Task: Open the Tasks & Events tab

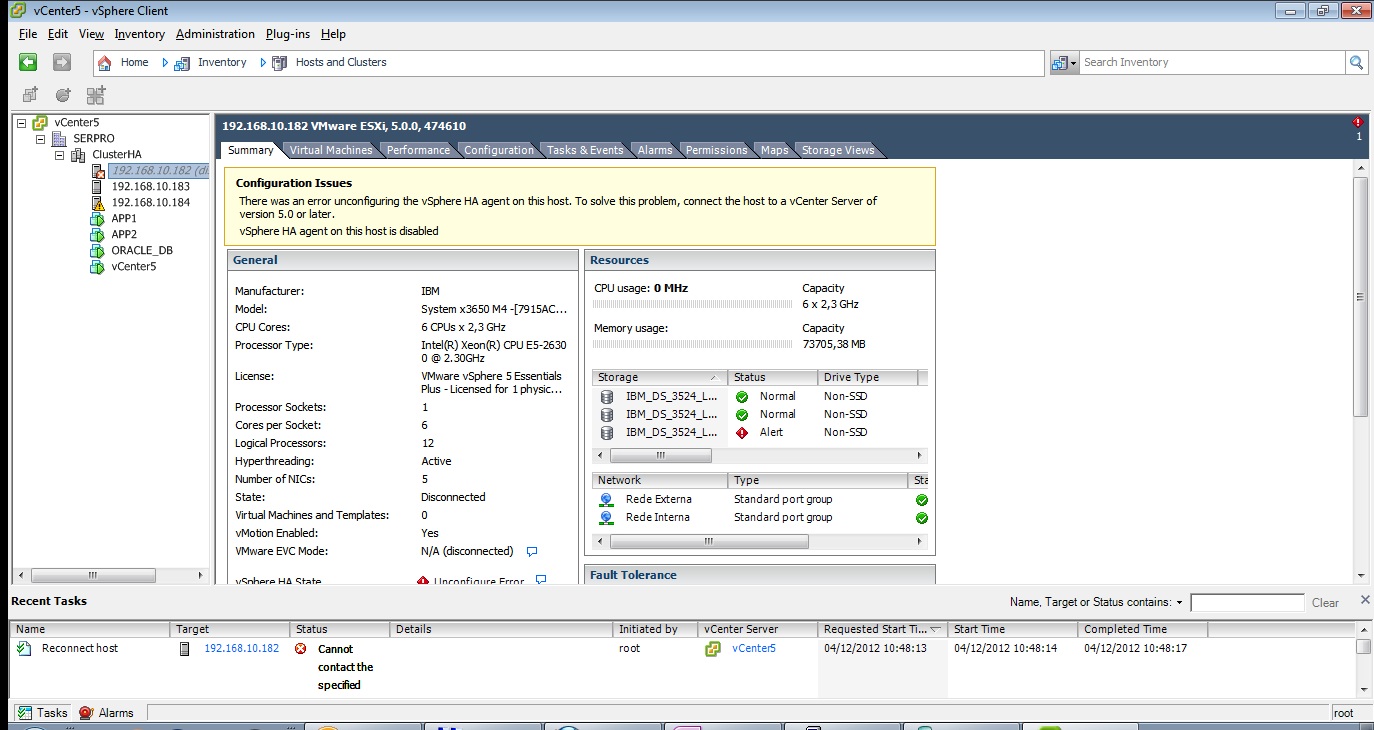Action: (x=585, y=150)
